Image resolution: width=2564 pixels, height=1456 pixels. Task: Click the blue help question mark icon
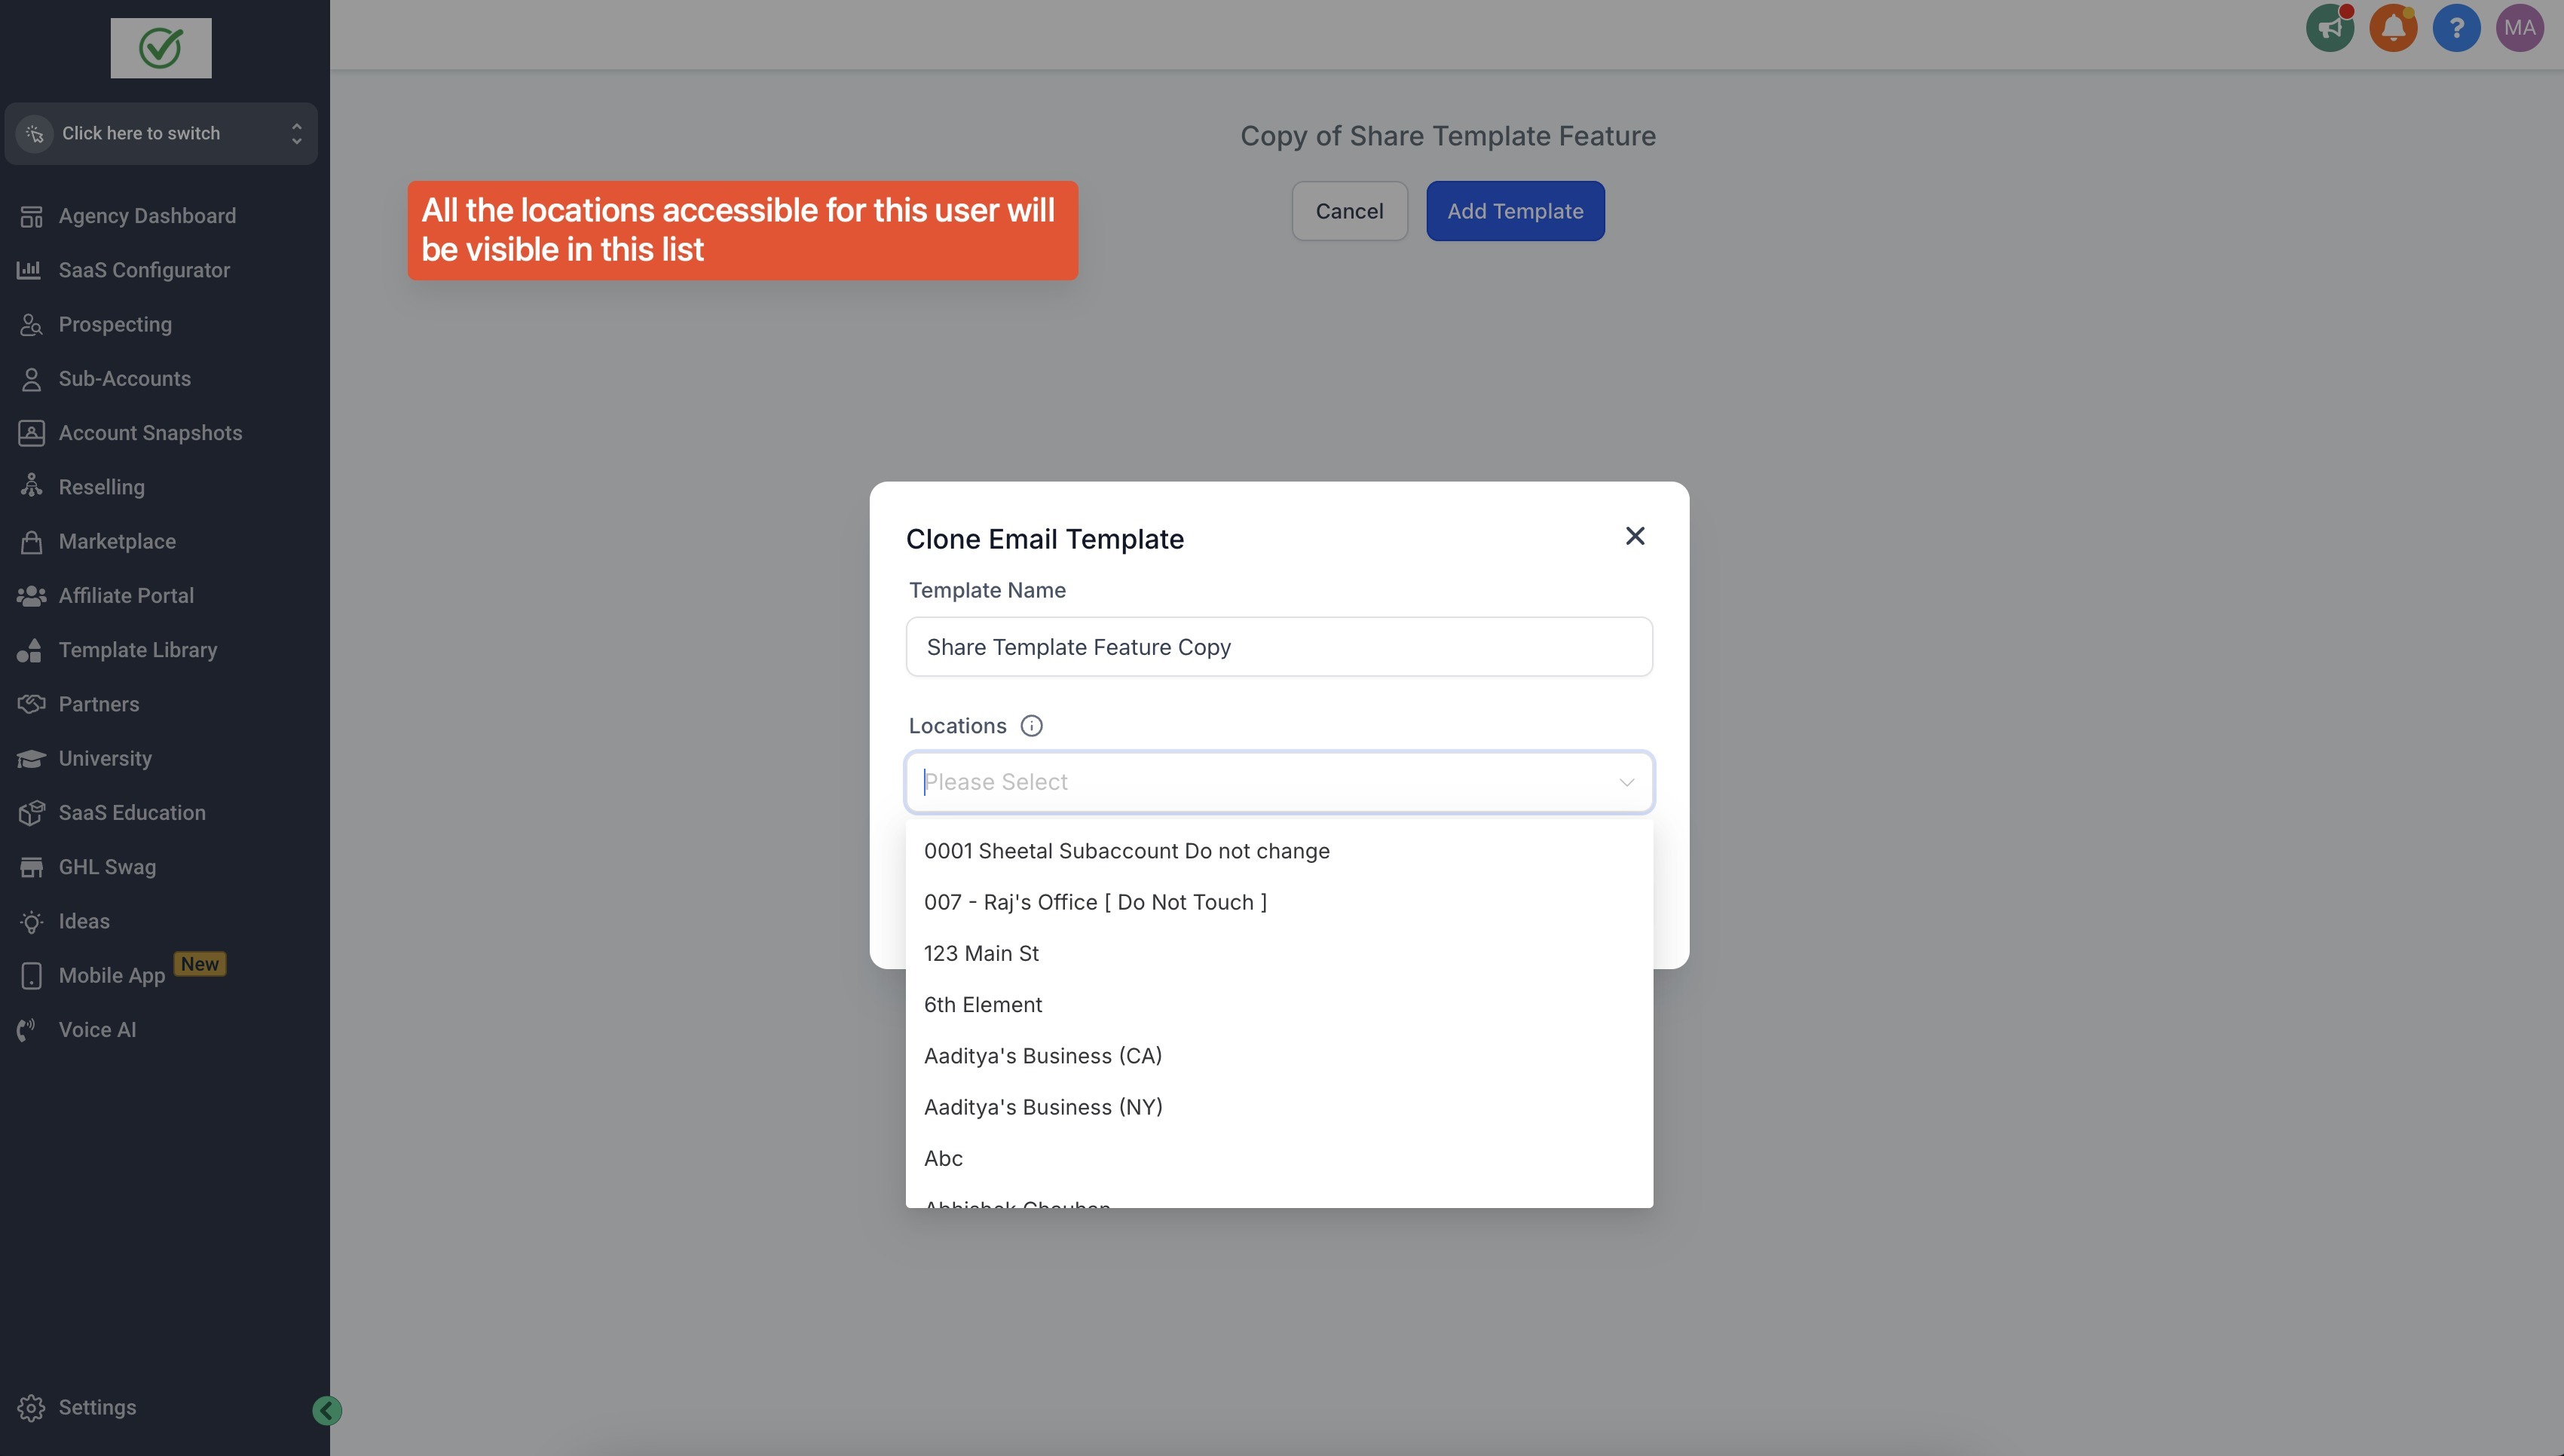pos(2456,28)
